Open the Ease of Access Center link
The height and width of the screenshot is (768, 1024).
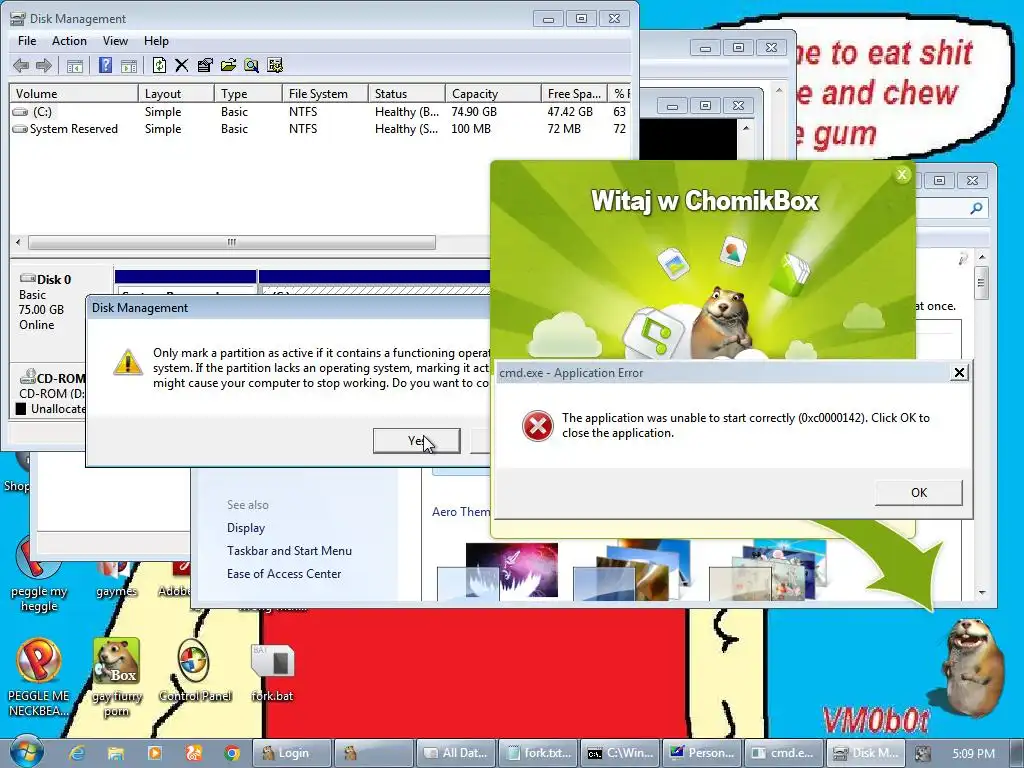pyautogui.click(x=284, y=573)
